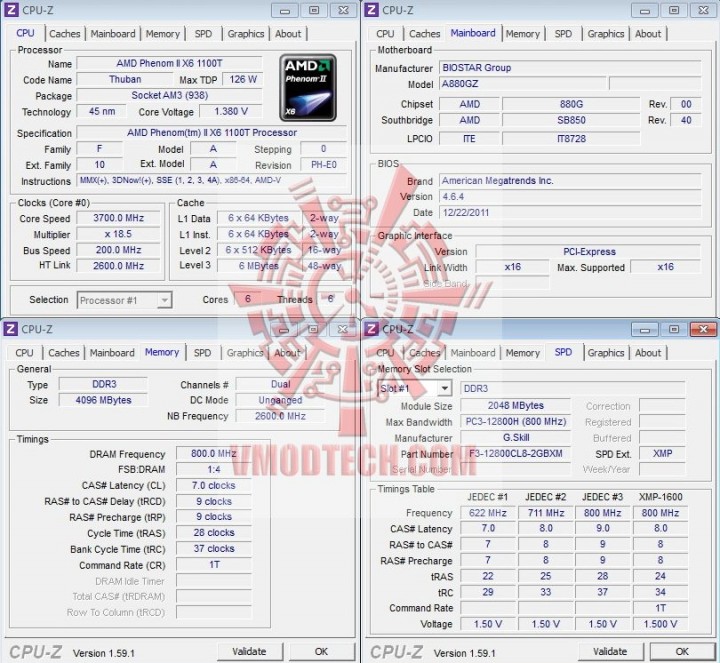Click the G.Skill manufacturer field
Screen dimensions: 720x663
tap(516, 438)
